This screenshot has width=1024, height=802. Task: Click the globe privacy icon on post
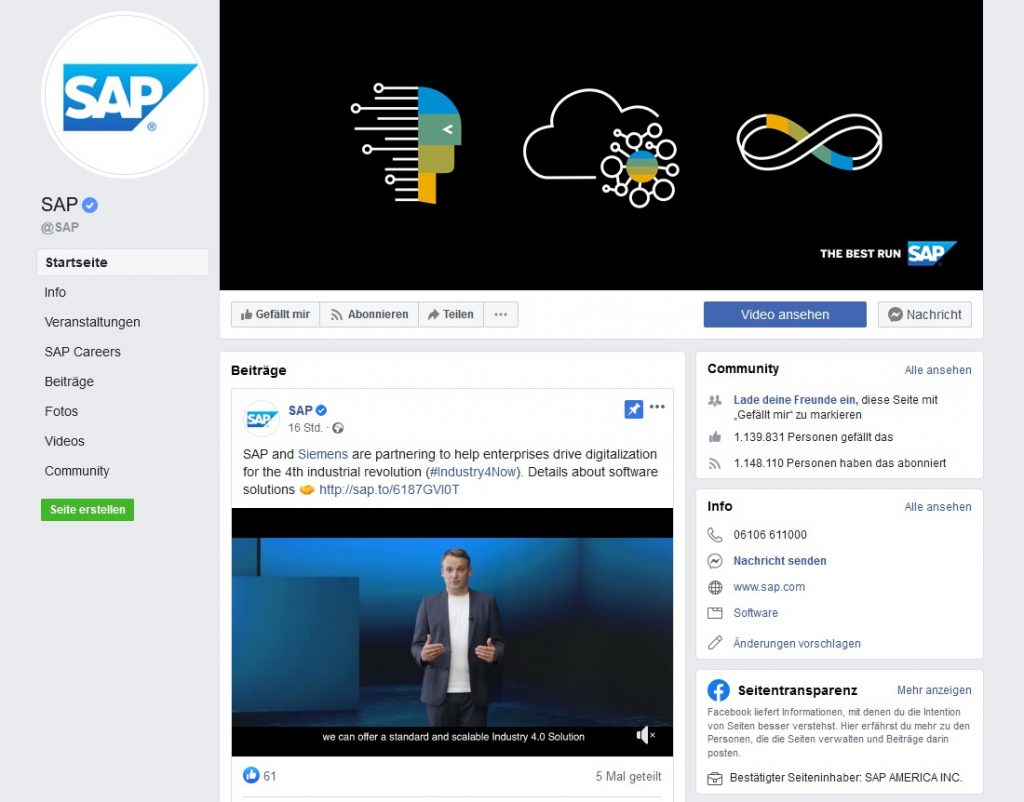pyautogui.click(x=338, y=428)
